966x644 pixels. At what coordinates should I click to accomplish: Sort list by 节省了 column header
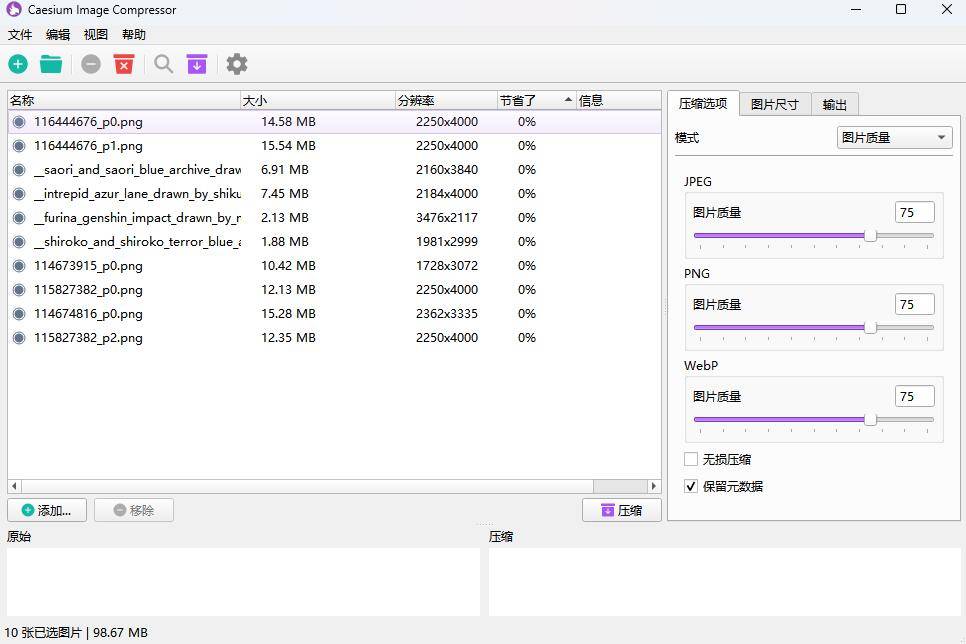coord(537,100)
